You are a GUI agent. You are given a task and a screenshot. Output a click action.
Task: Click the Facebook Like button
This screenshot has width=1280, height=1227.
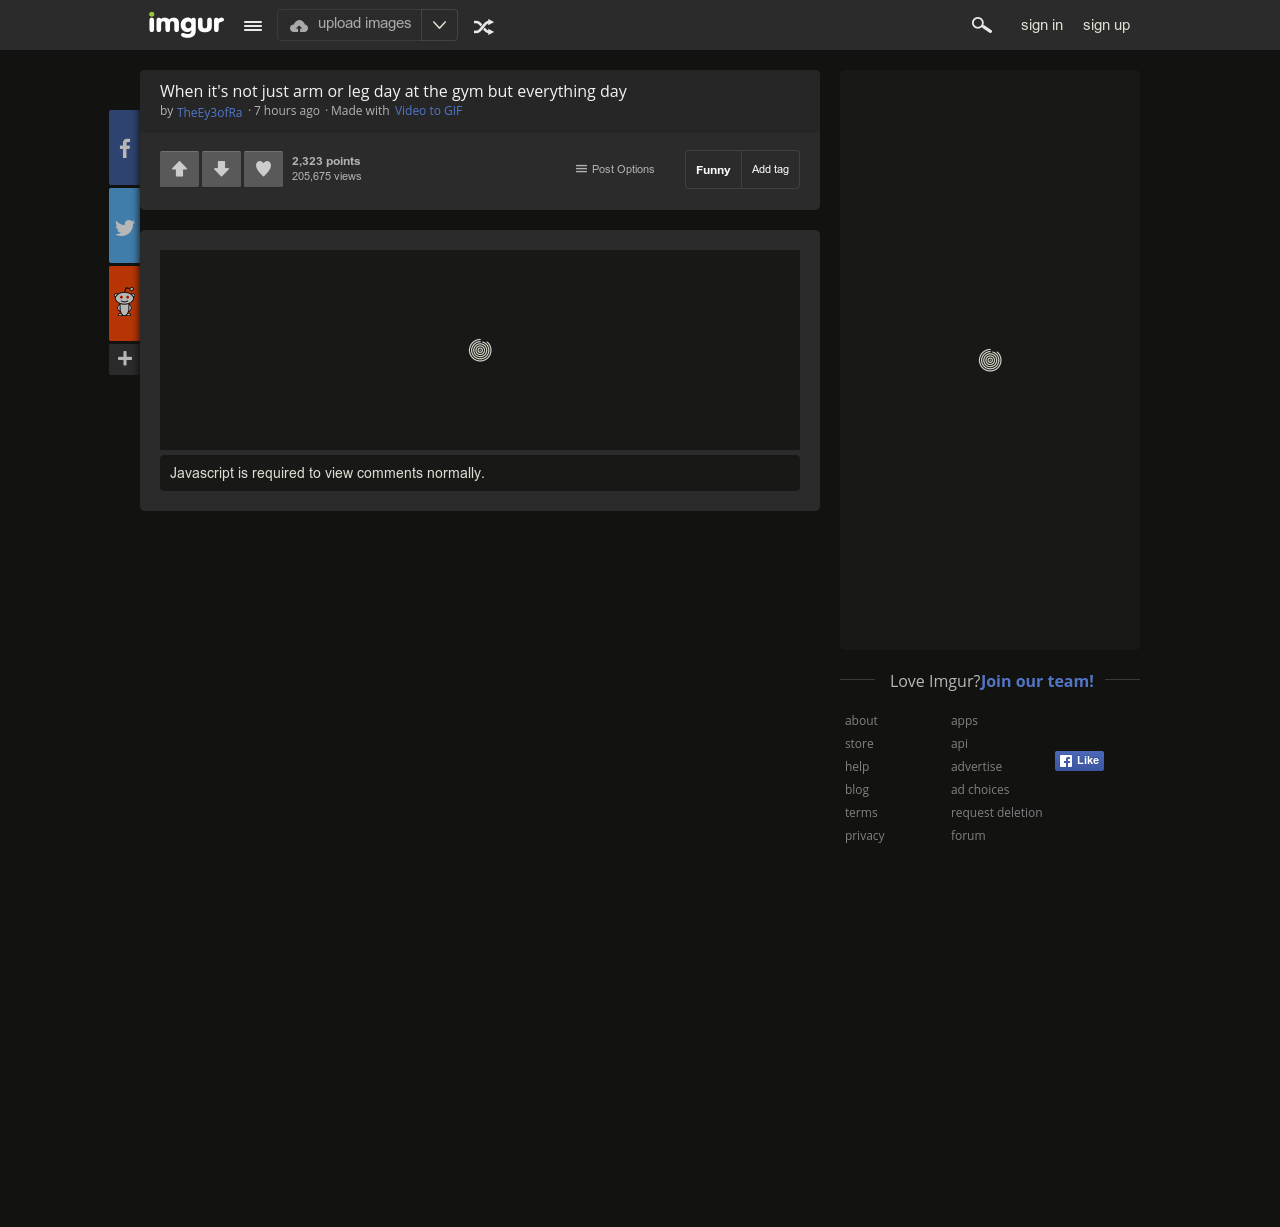(x=1079, y=761)
